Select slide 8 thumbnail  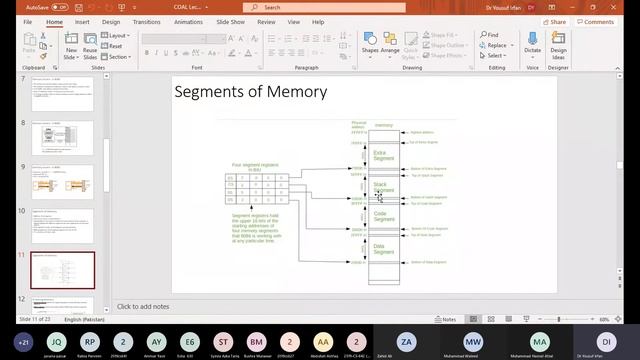pyautogui.click(x=62, y=138)
